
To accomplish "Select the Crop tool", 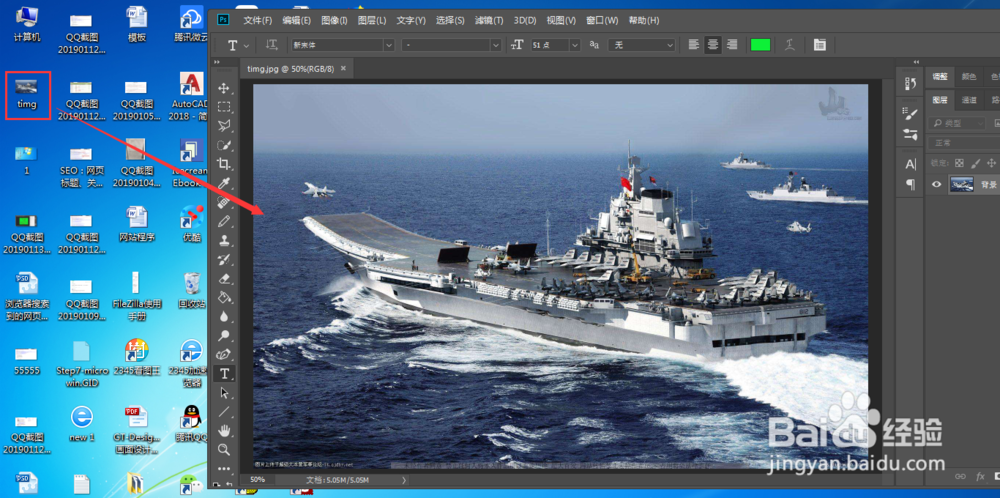I will point(224,164).
